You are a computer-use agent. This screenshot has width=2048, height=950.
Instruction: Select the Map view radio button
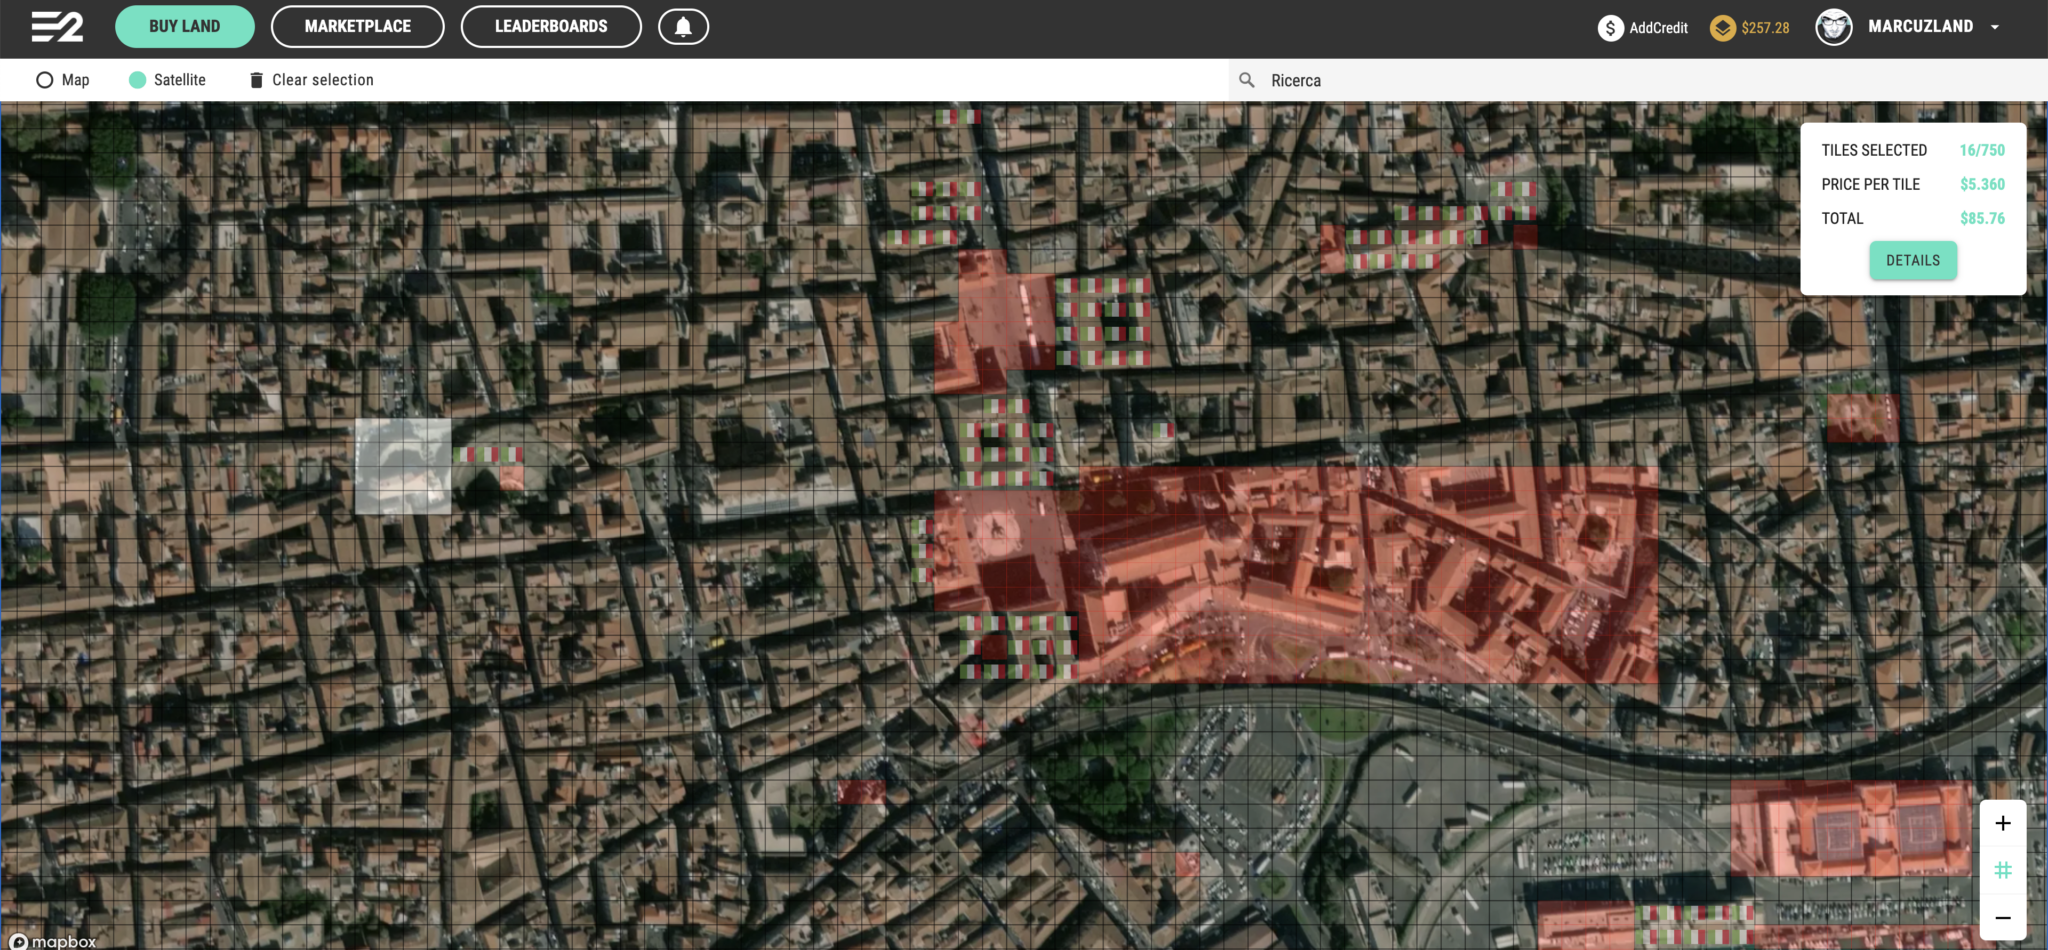[x=44, y=80]
